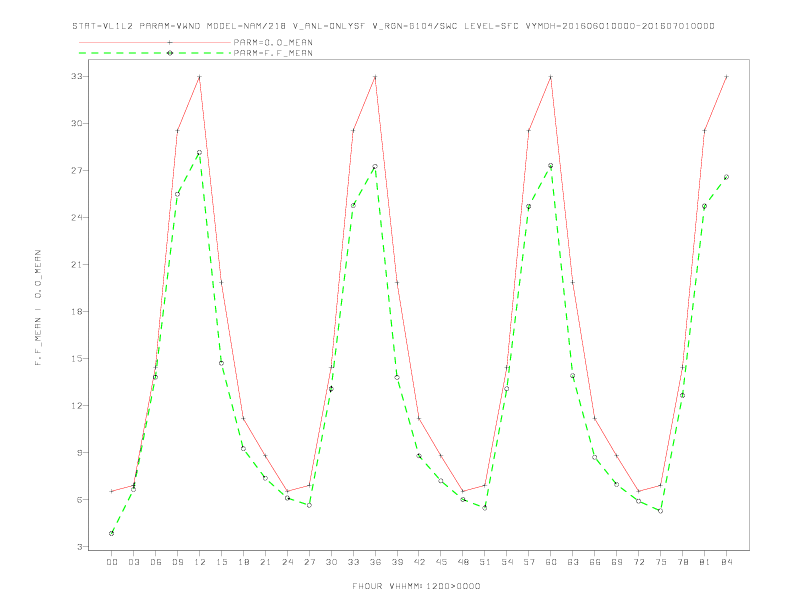The image size is (792, 612).
Task: Select red peak data point at hour 60
Action: coord(551,77)
